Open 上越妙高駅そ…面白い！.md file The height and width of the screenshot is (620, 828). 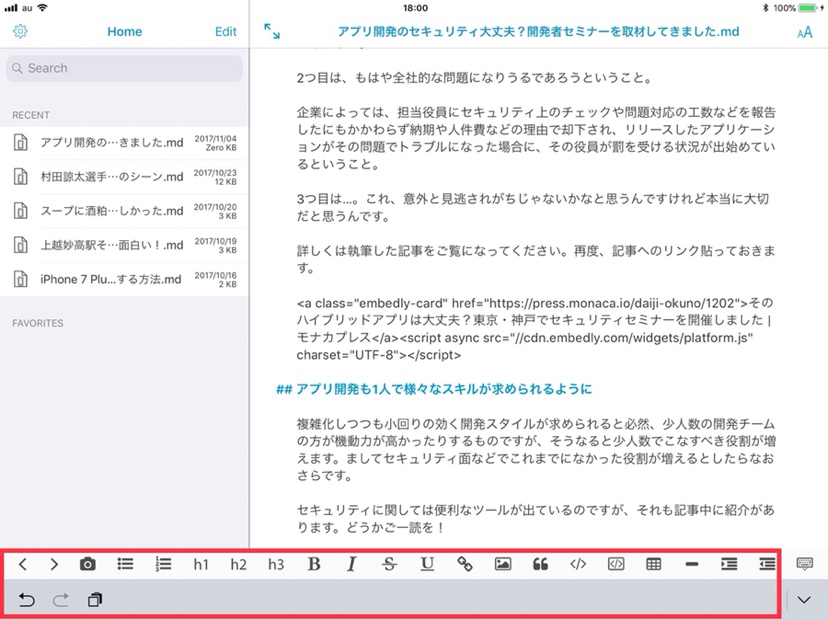[125, 245]
